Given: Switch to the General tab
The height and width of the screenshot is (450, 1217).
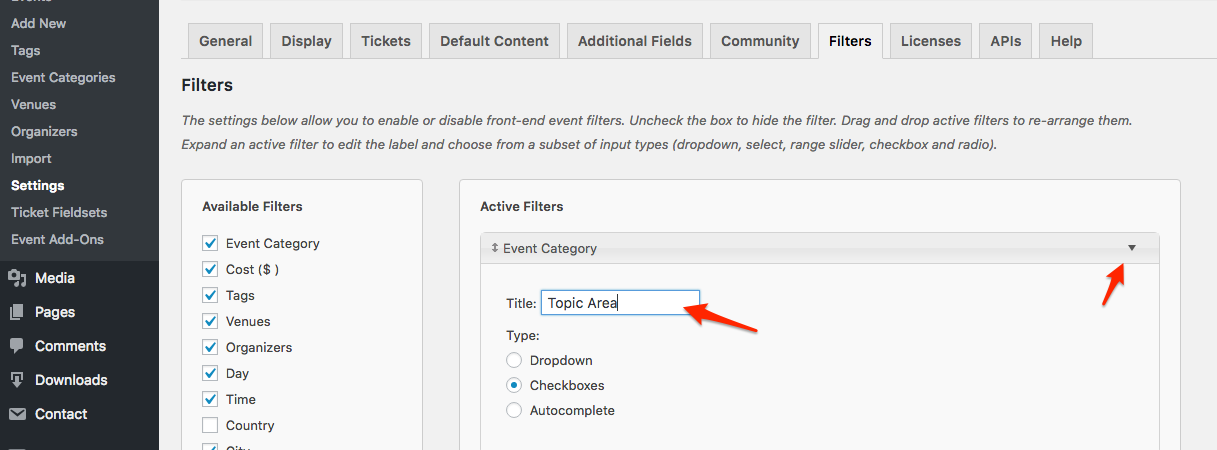Looking at the screenshot, I should [x=225, y=41].
